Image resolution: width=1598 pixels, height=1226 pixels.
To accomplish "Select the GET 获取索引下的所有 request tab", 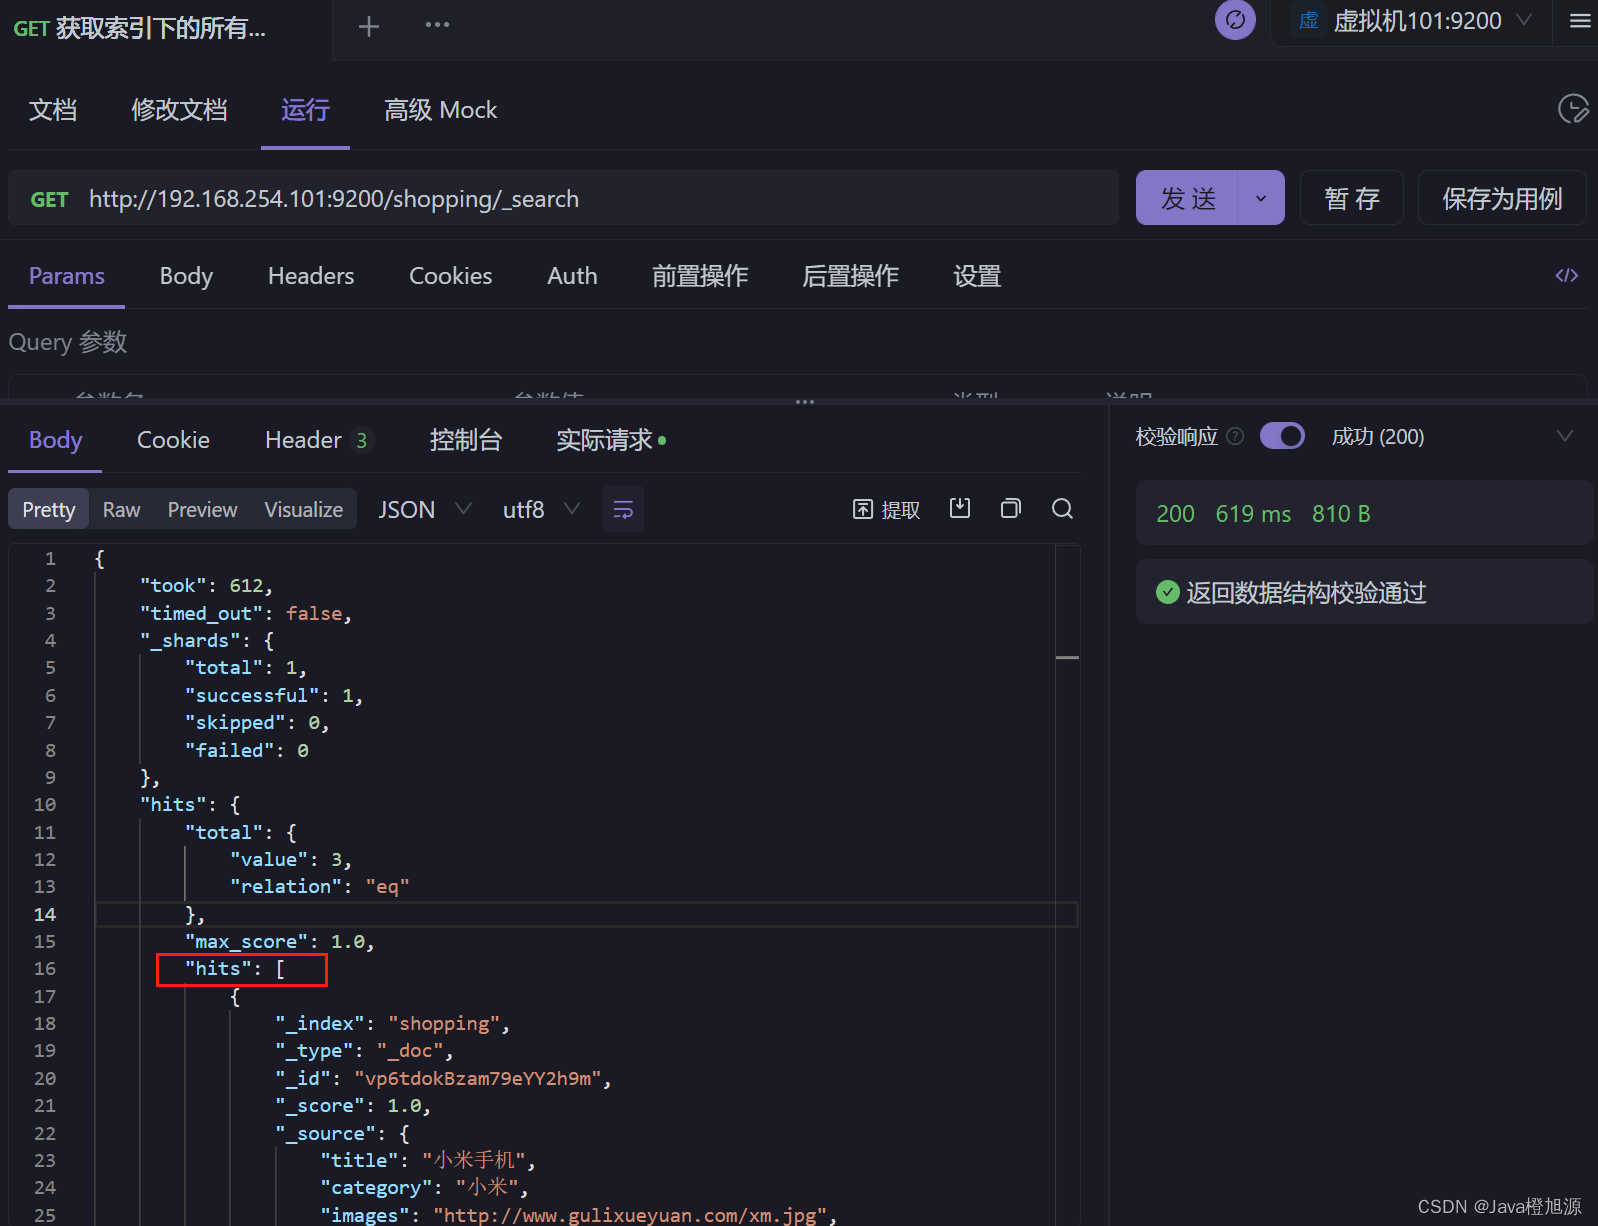I will click(x=140, y=28).
